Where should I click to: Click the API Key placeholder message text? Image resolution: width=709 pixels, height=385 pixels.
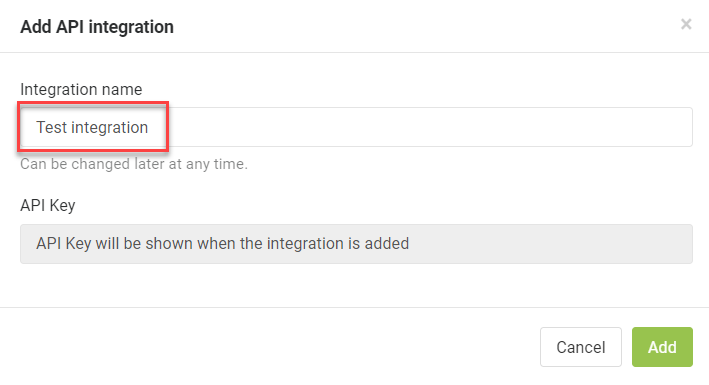[x=222, y=244]
